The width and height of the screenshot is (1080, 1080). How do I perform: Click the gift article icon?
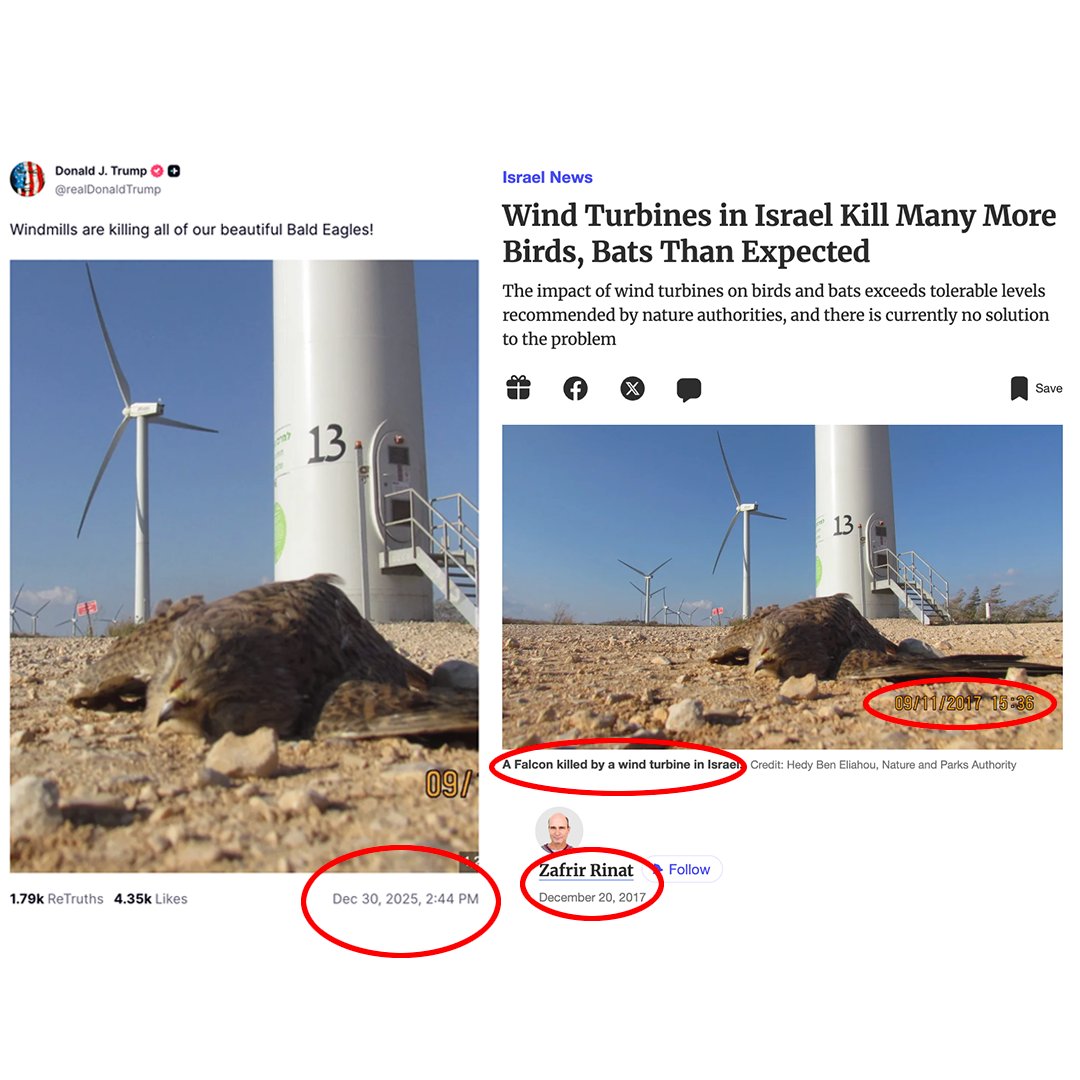click(x=518, y=388)
